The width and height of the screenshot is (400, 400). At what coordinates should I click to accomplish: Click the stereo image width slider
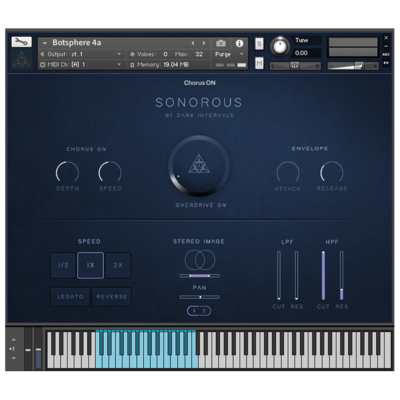coord(200,276)
